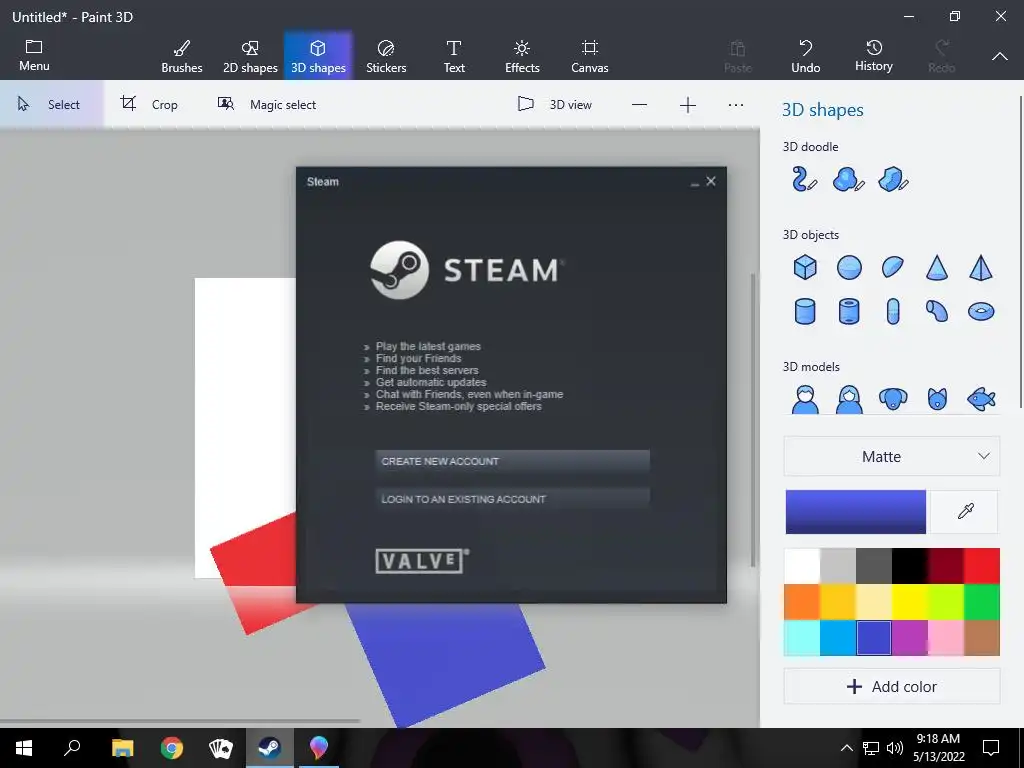Click the current blue color preview
This screenshot has width=1024, height=768.
(855, 511)
